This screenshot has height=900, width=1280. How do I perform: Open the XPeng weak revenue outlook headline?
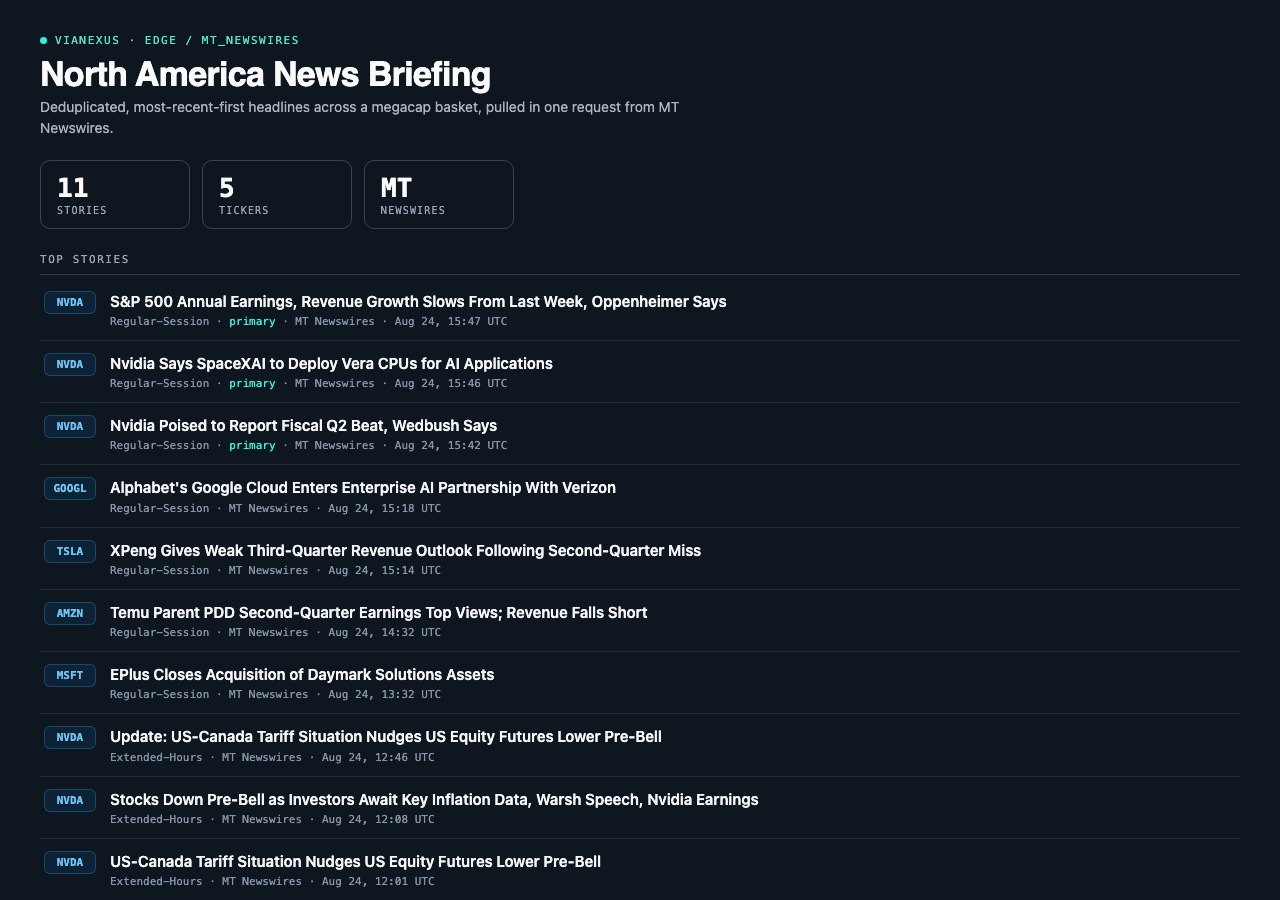pos(405,550)
